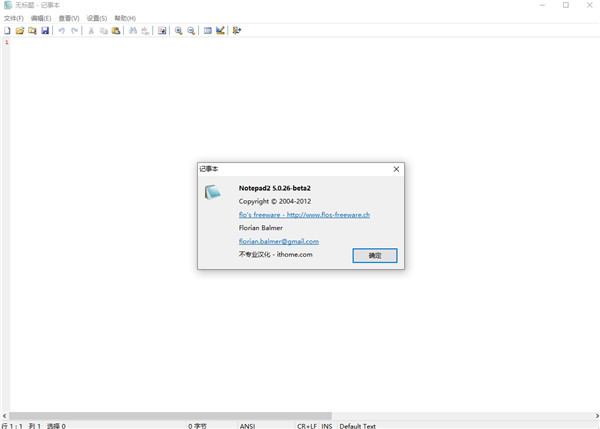
Task: Click the Find binoculars icon
Action: click(133, 31)
